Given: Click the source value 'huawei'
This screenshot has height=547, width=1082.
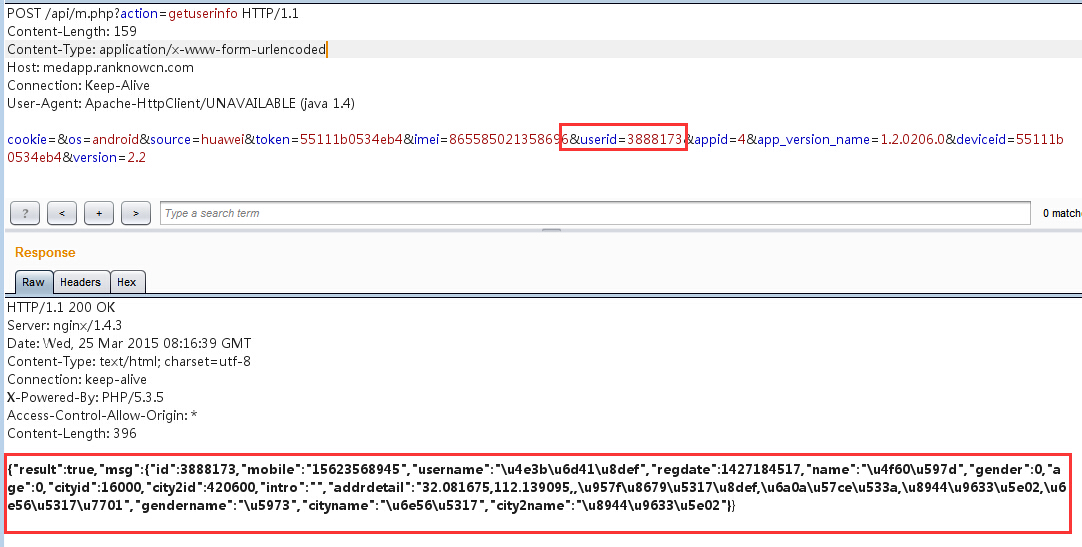Looking at the screenshot, I should point(223,139).
